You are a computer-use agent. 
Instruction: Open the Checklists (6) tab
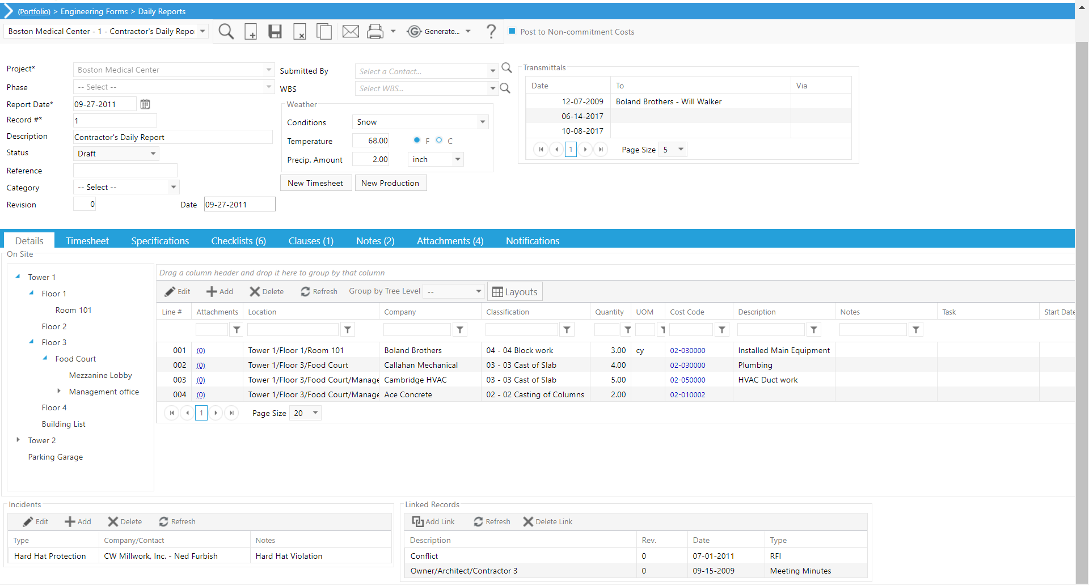pyautogui.click(x=239, y=241)
